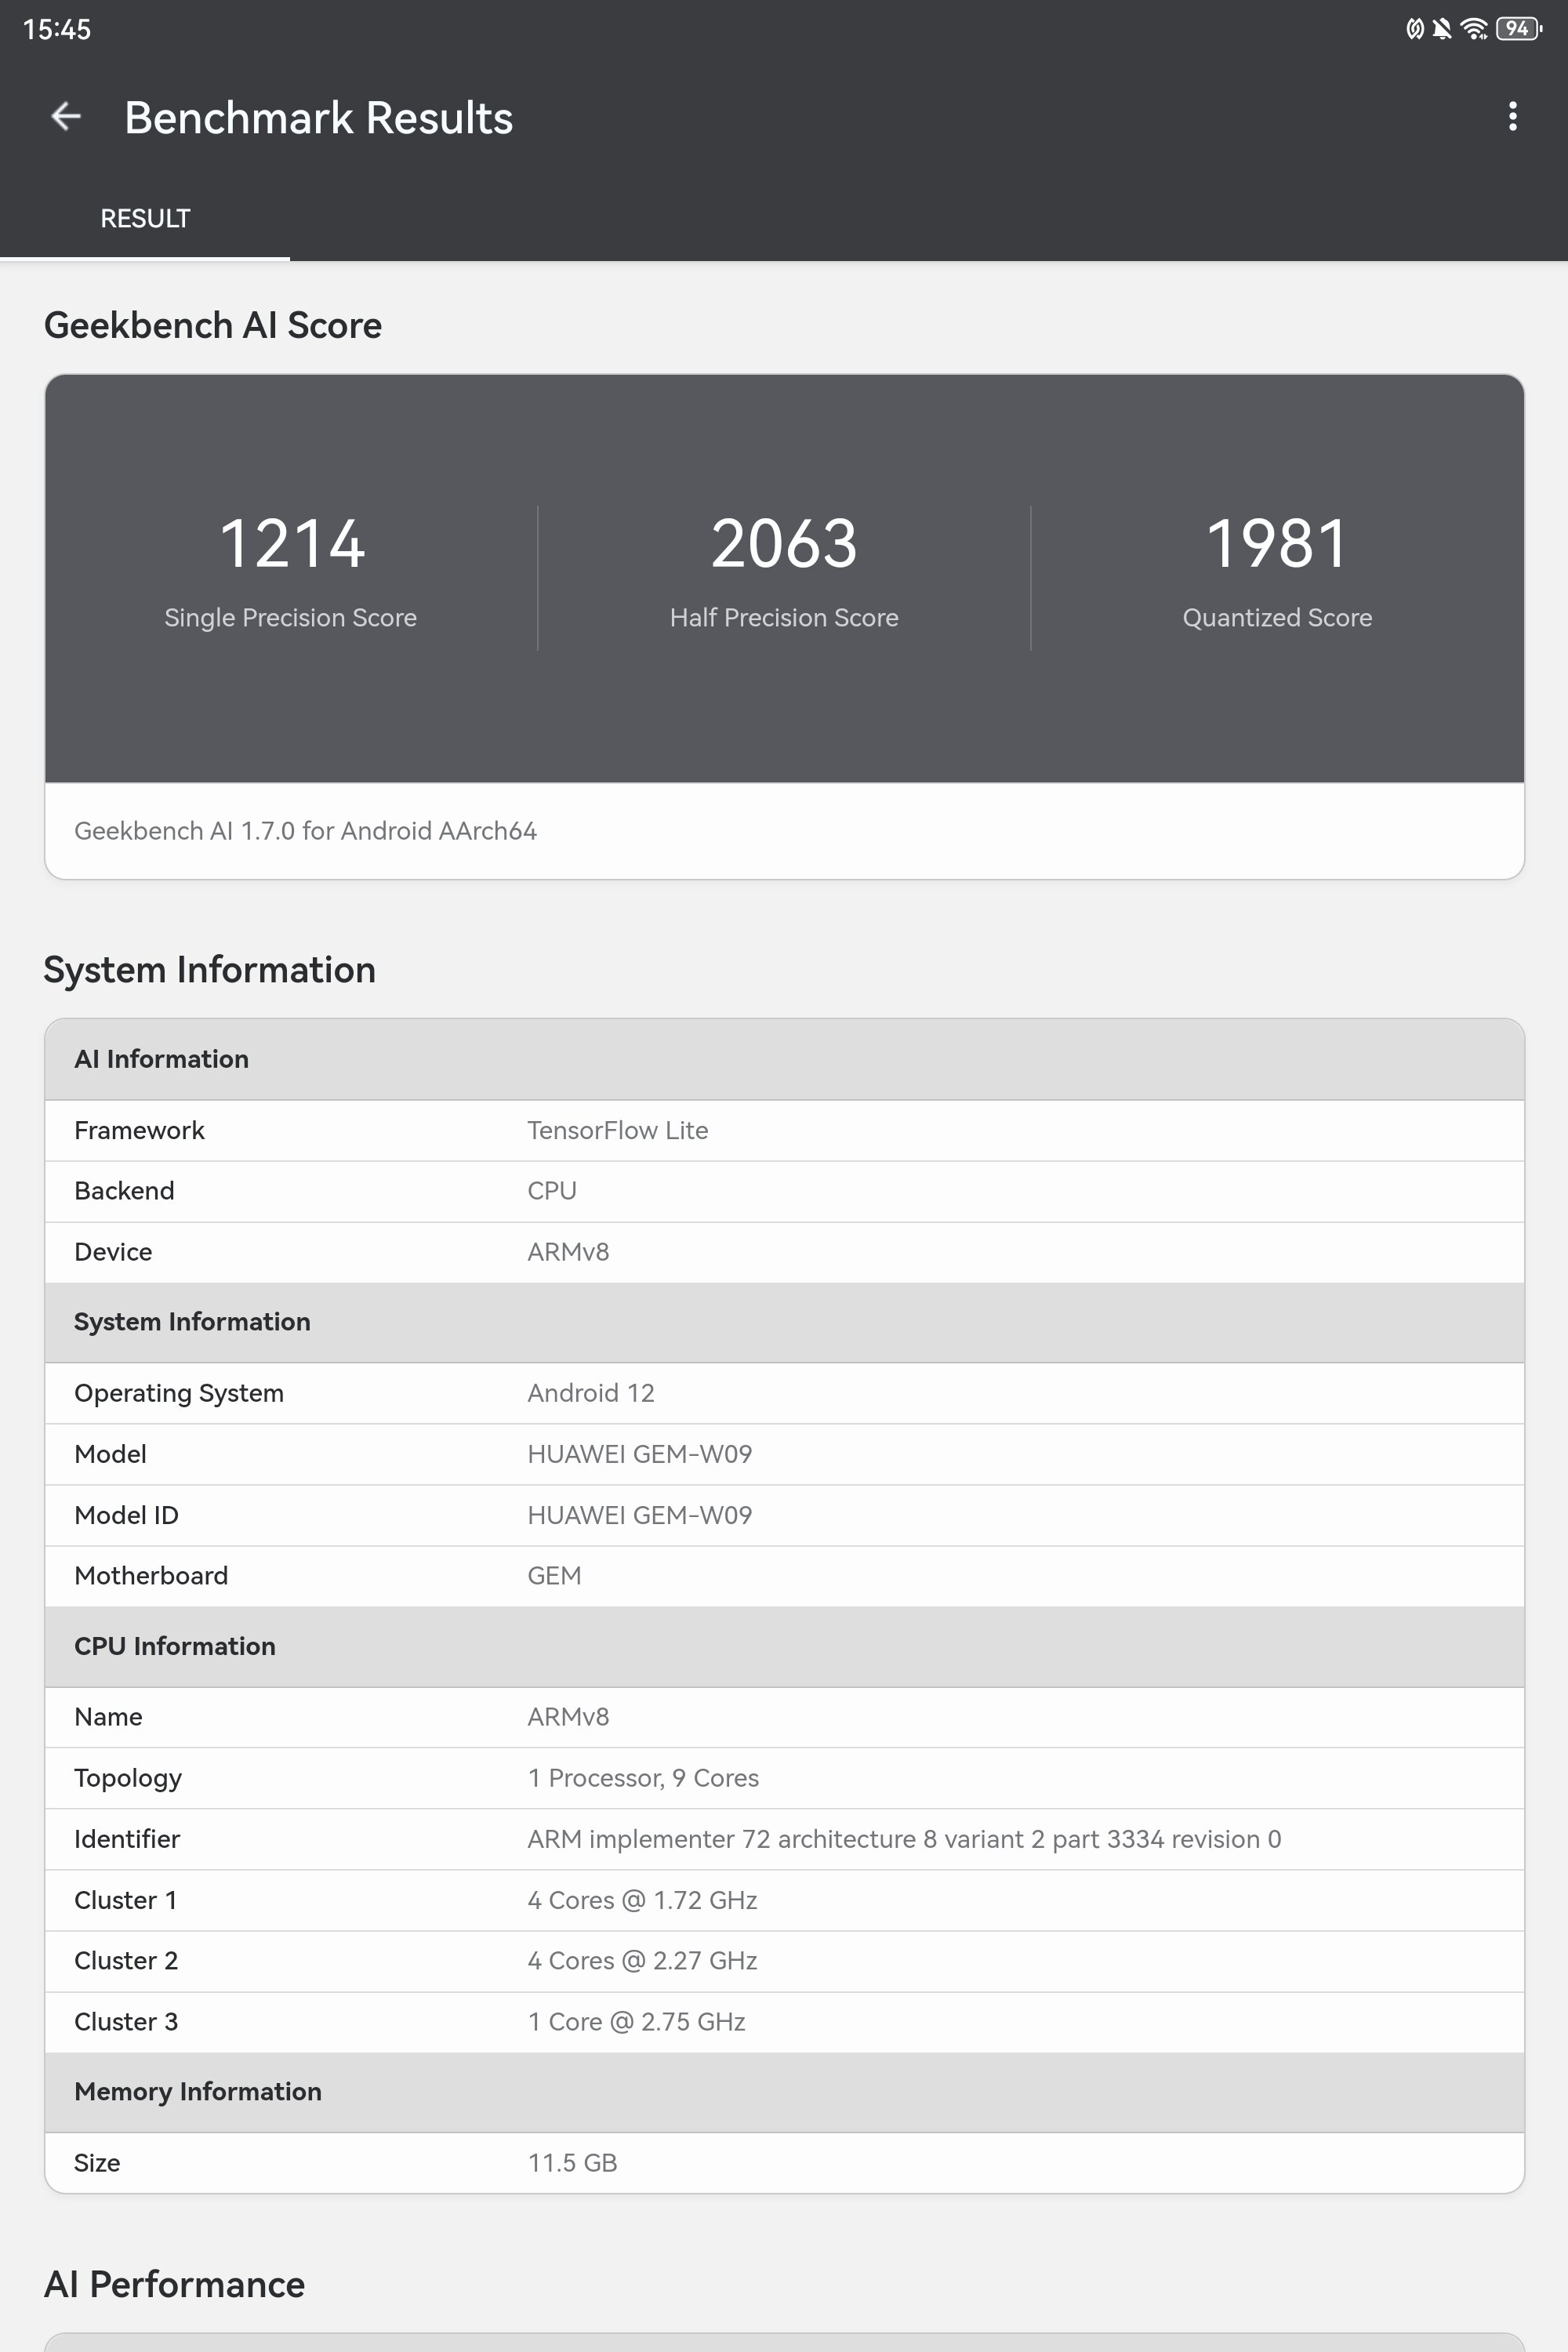Tap the Memory Information section header
Viewport: 1568px width, 2352px height.
coord(784,2092)
